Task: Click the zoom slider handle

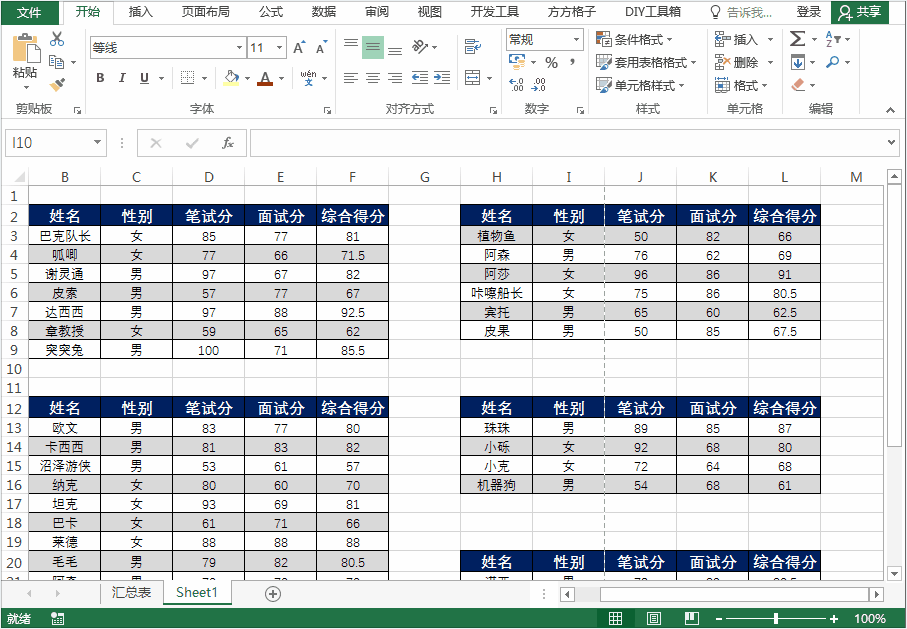Action: (776, 619)
